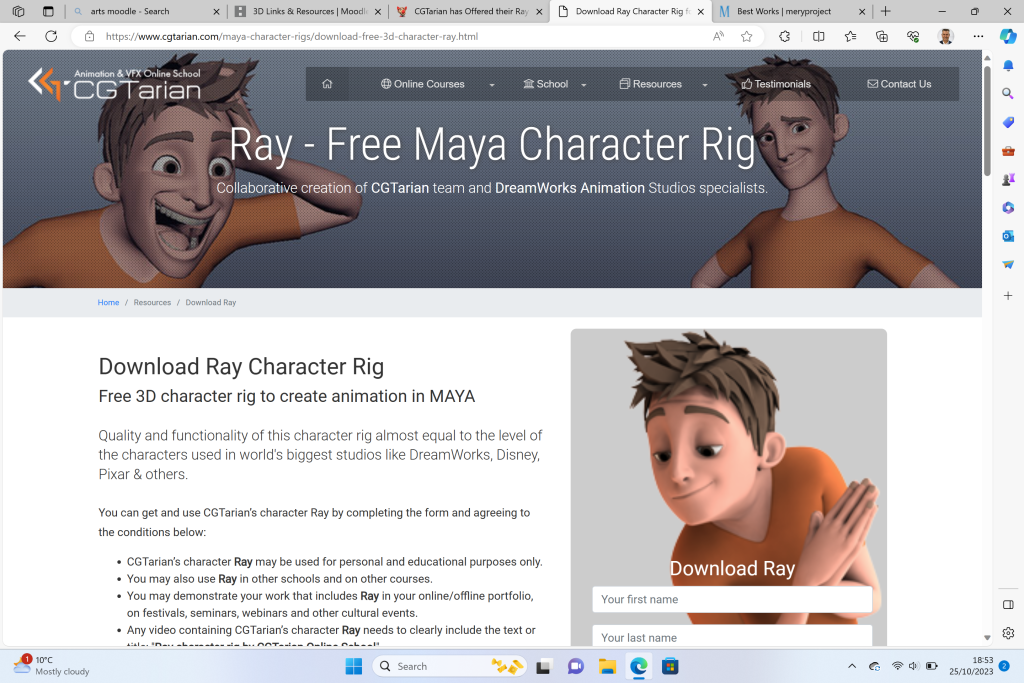Viewport: 1024px width, 683px height.
Task: Open sidebar Games chess icon
Action: pyautogui.click(x=1008, y=179)
